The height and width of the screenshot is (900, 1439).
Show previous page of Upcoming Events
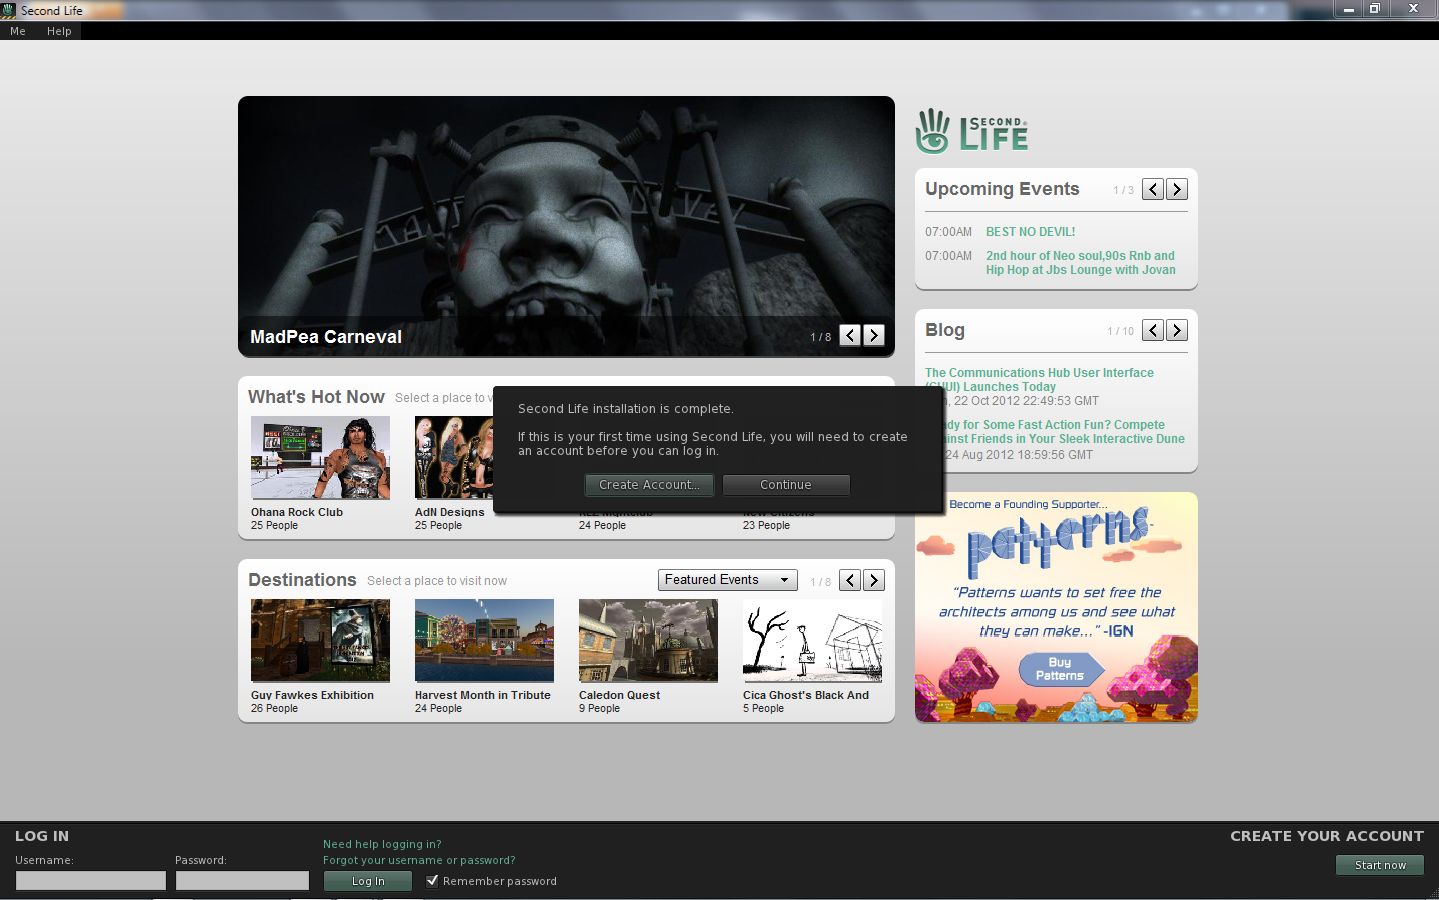coord(1153,189)
